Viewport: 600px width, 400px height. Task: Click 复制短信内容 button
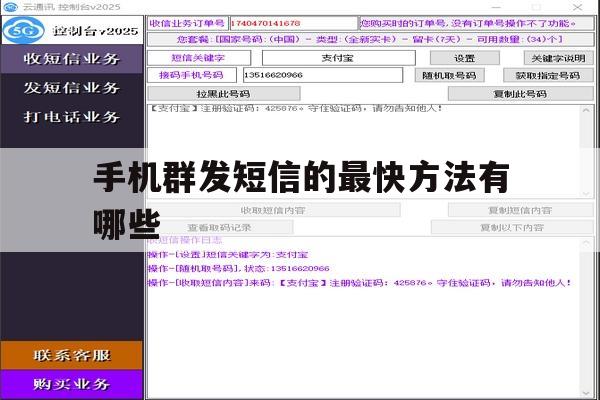pyautogui.click(x=520, y=210)
